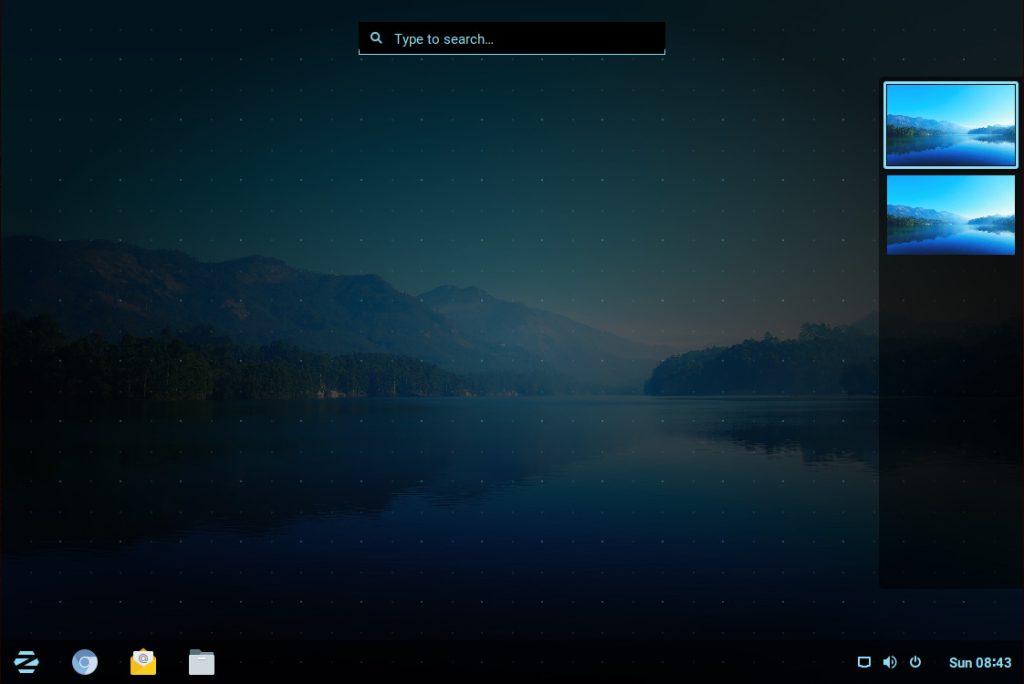Select the highlighted first workspace thumbnail
This screenshot has height=684, width=1024.
point(950,125)
